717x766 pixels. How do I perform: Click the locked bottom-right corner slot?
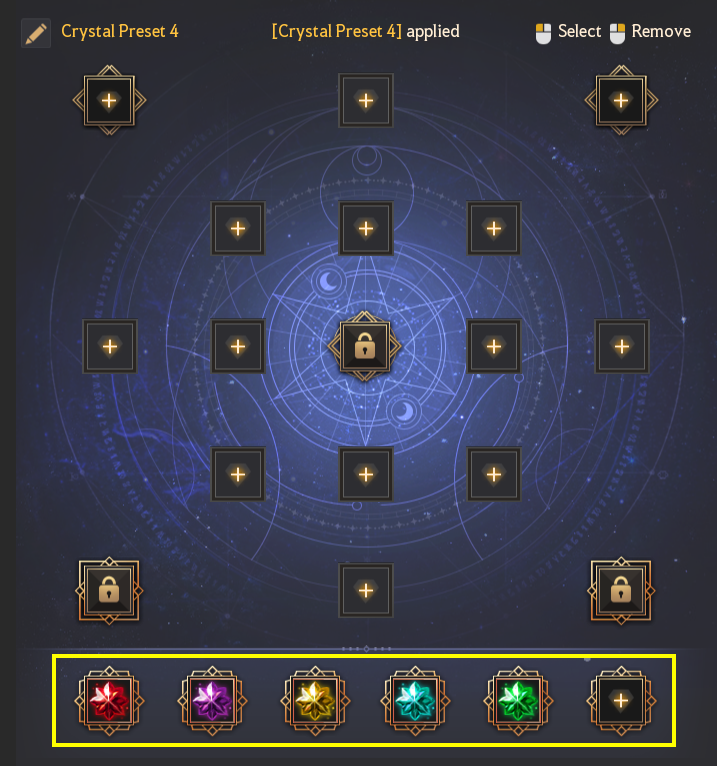[x=621, y=591]
